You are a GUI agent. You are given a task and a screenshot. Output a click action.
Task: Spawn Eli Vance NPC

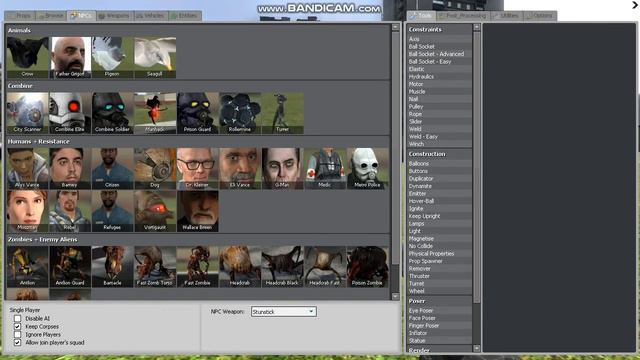pyautogui.click(x=240, y=168)
